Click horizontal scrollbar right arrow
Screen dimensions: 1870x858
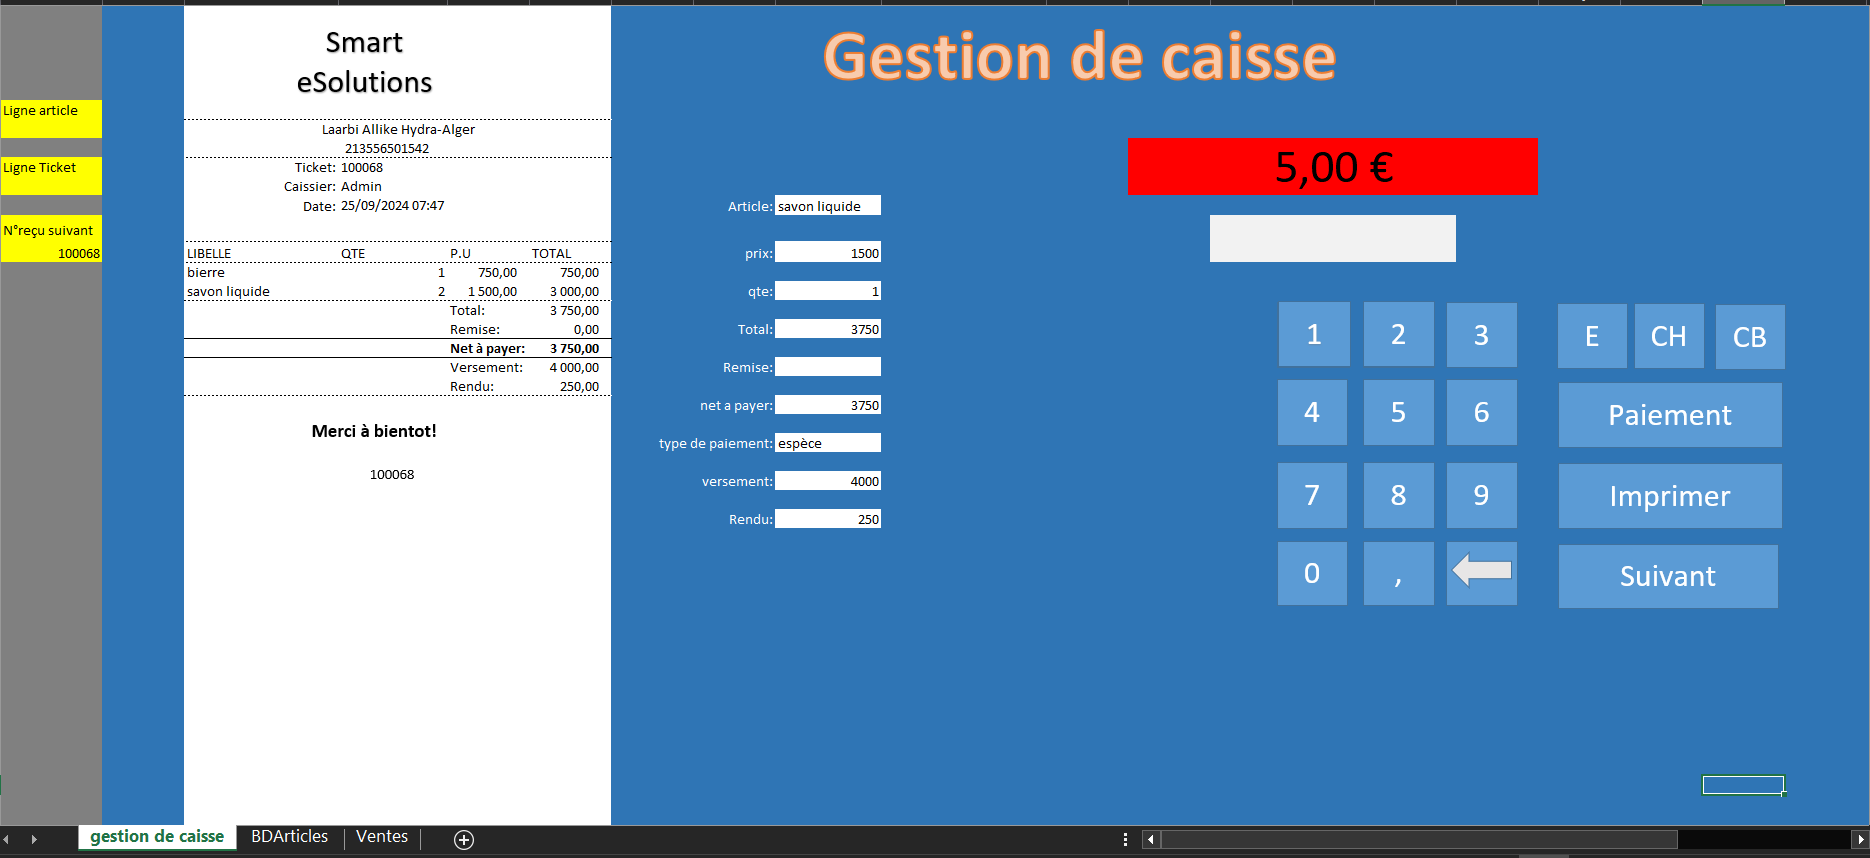coord(1860,840)
